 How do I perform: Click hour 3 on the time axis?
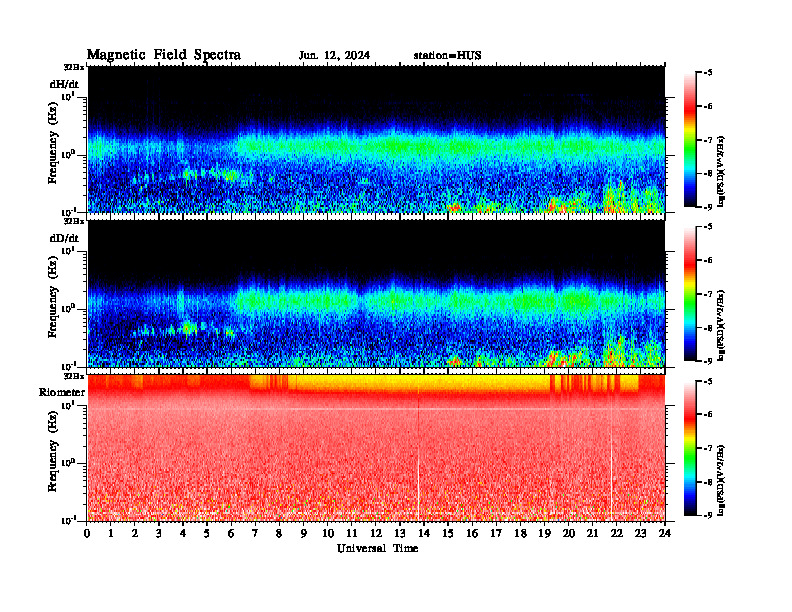(x=159, y=534)
